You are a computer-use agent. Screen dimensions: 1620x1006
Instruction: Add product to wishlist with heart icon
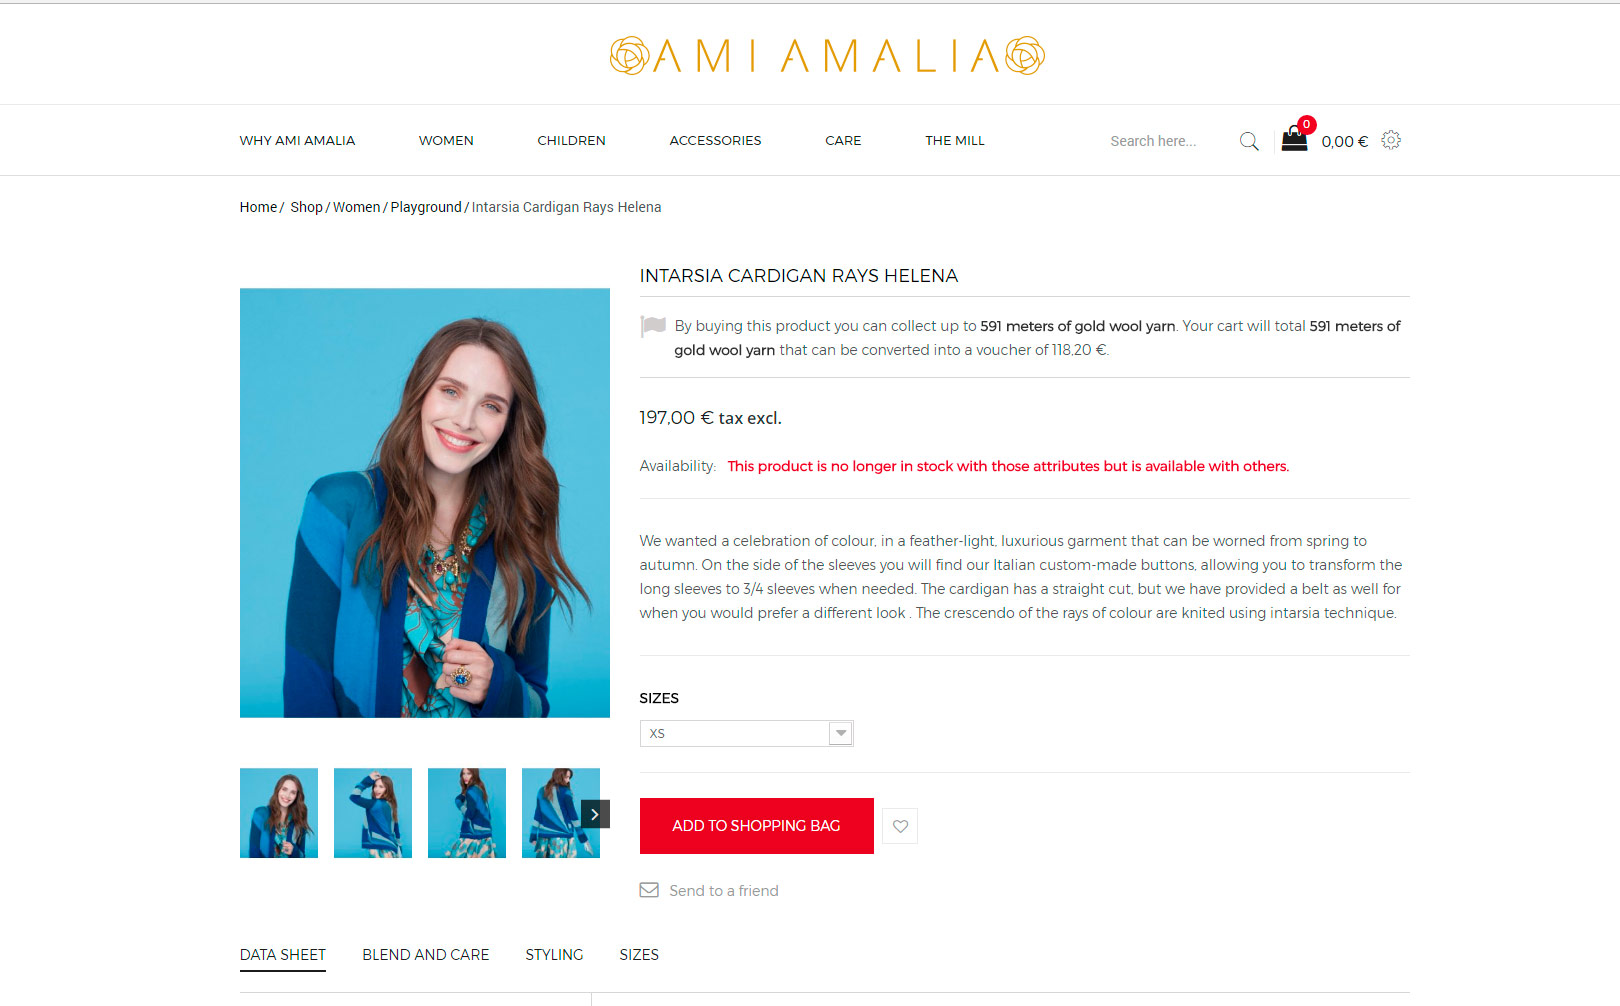coord(900,826)
